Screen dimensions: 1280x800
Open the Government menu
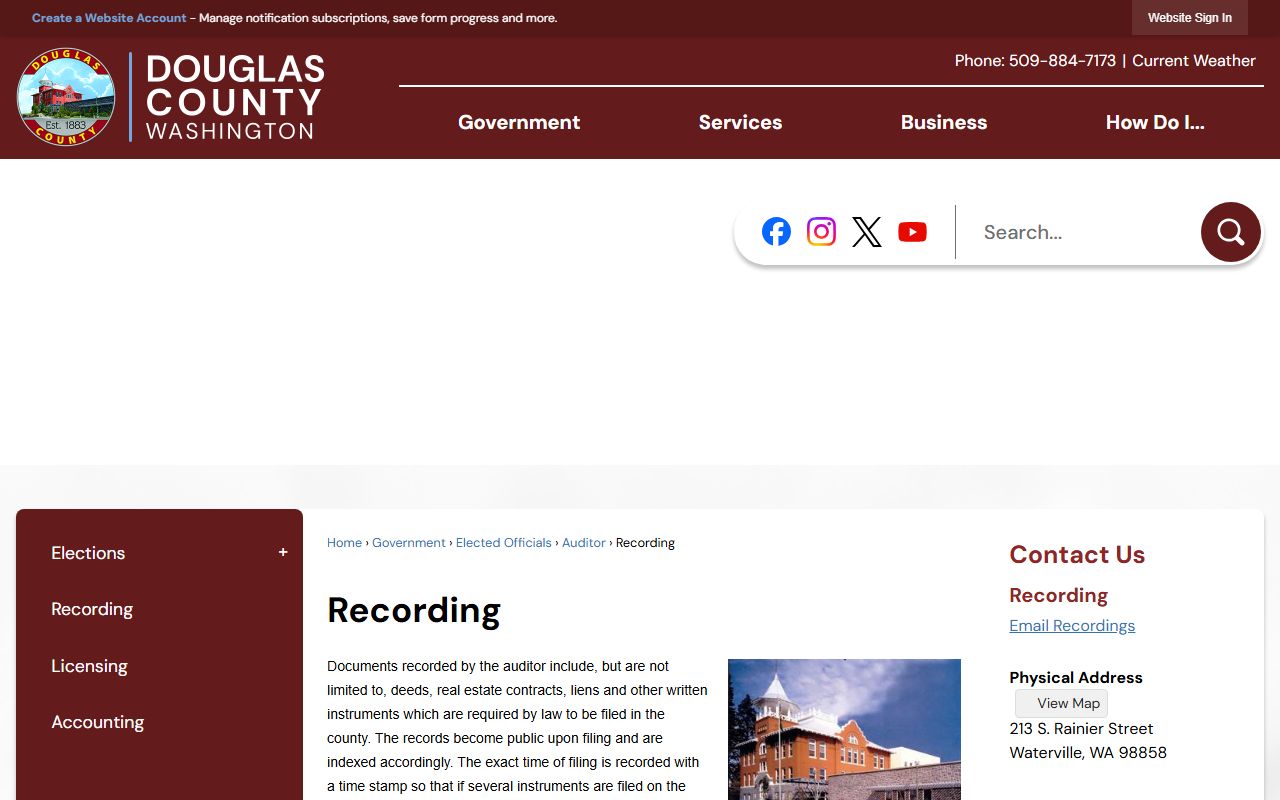pyautogui.click(x=519, y=122)
